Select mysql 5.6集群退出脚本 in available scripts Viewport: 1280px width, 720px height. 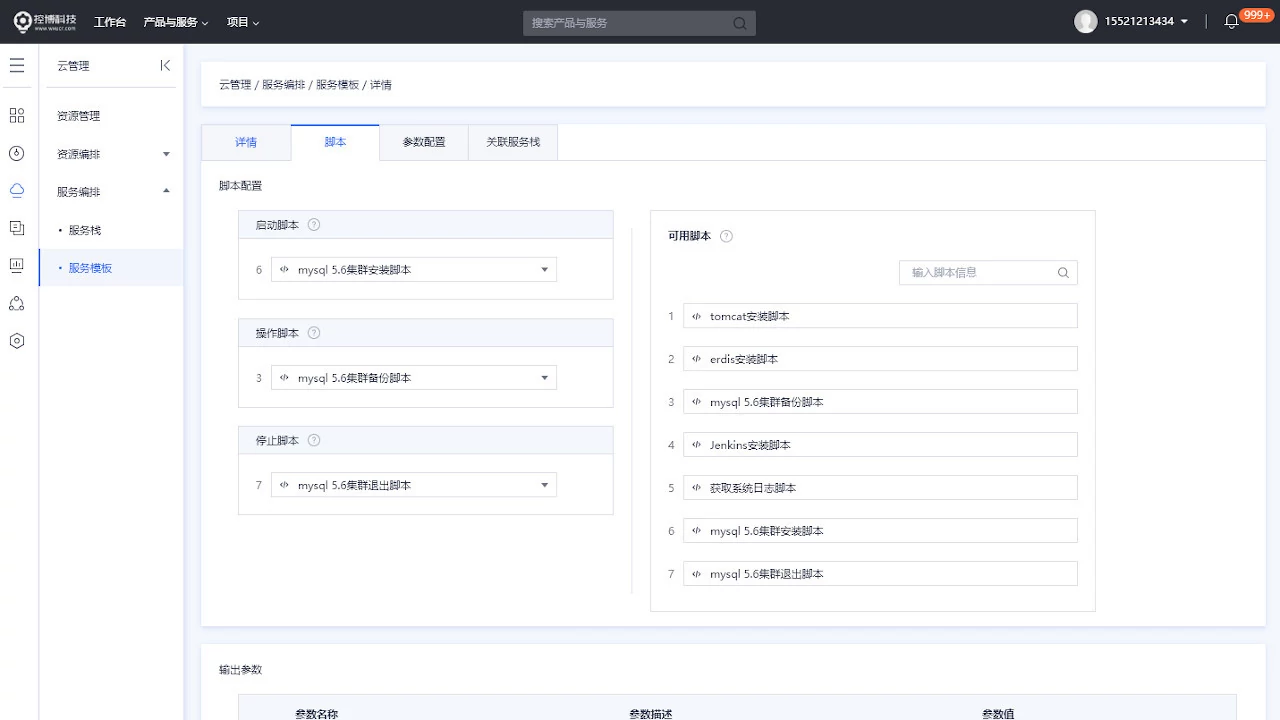tap(880, 574)
